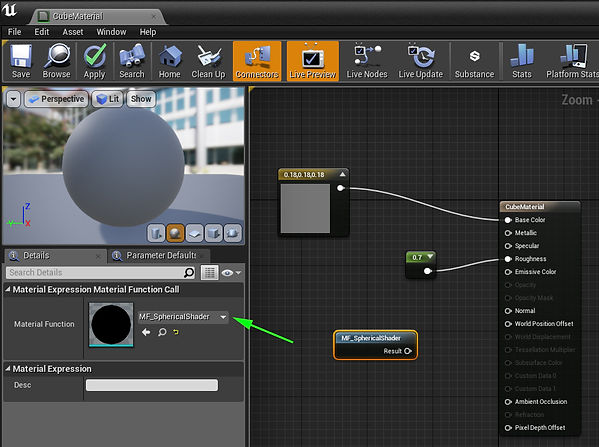
Task: Open the Asset menu
Action: (x=73, y=32)
